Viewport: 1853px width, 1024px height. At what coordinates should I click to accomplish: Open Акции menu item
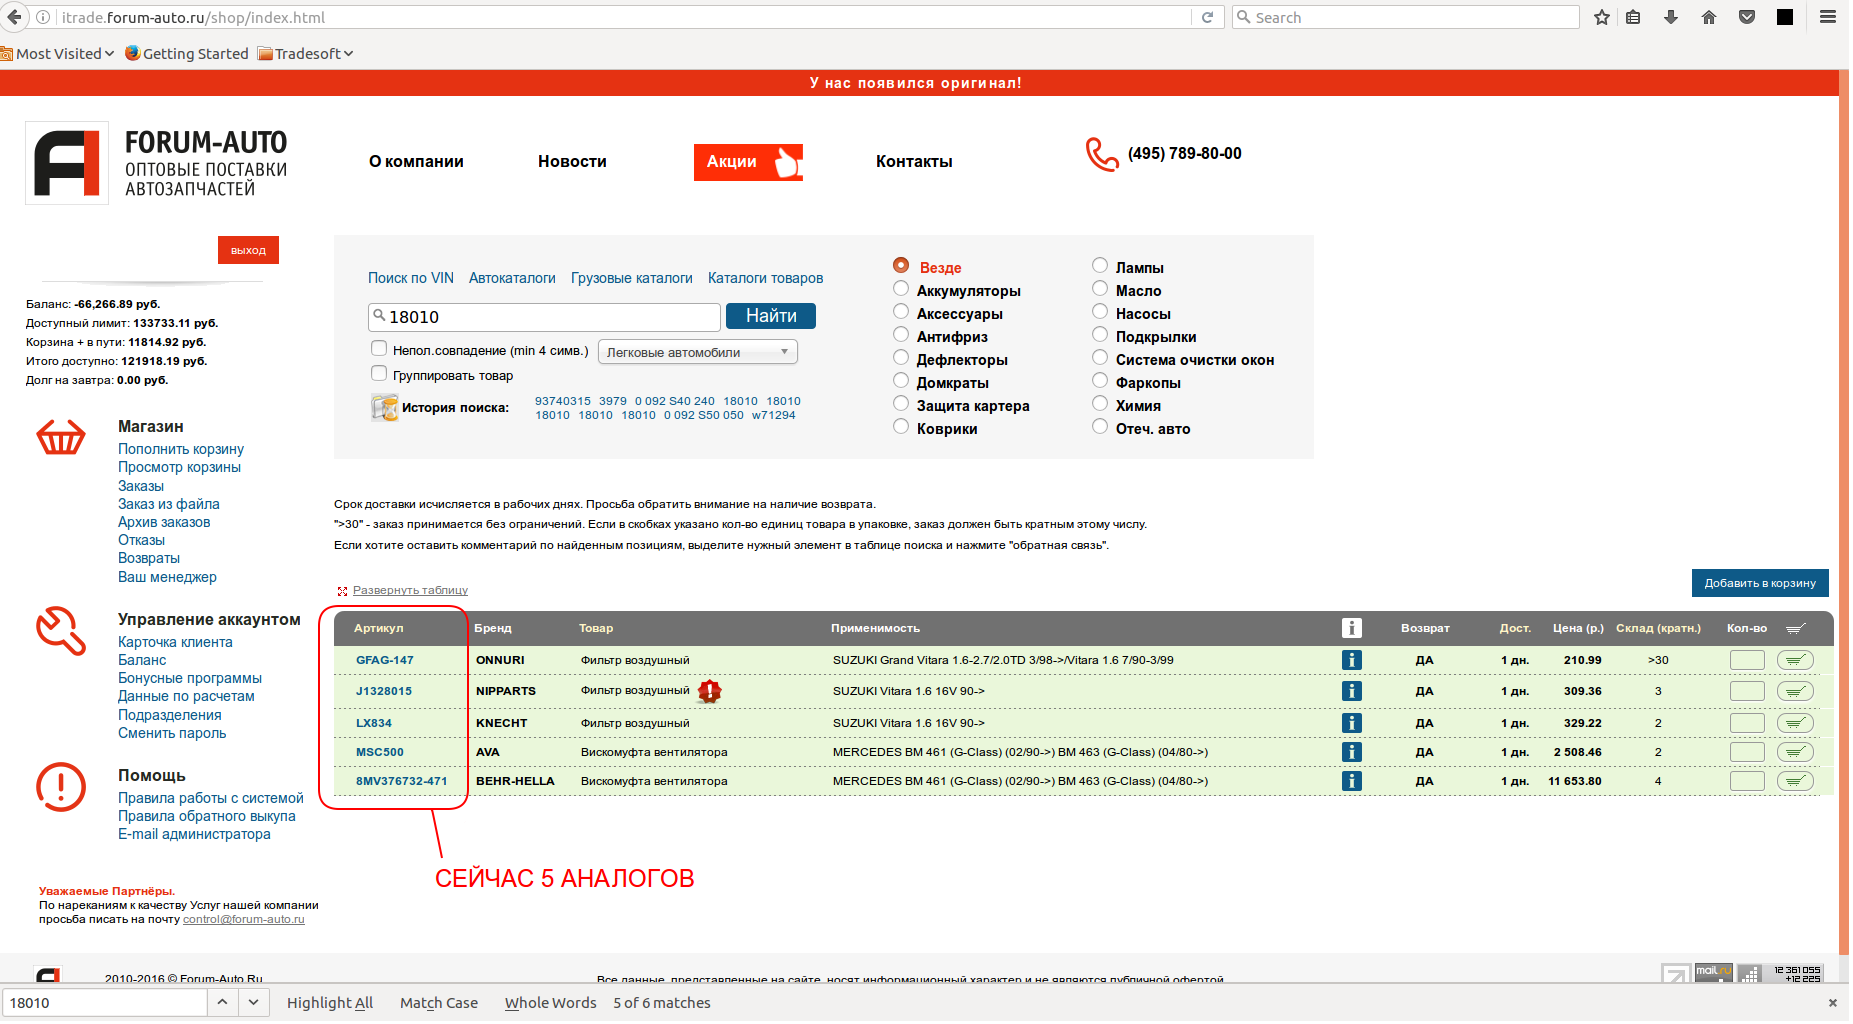748,162
